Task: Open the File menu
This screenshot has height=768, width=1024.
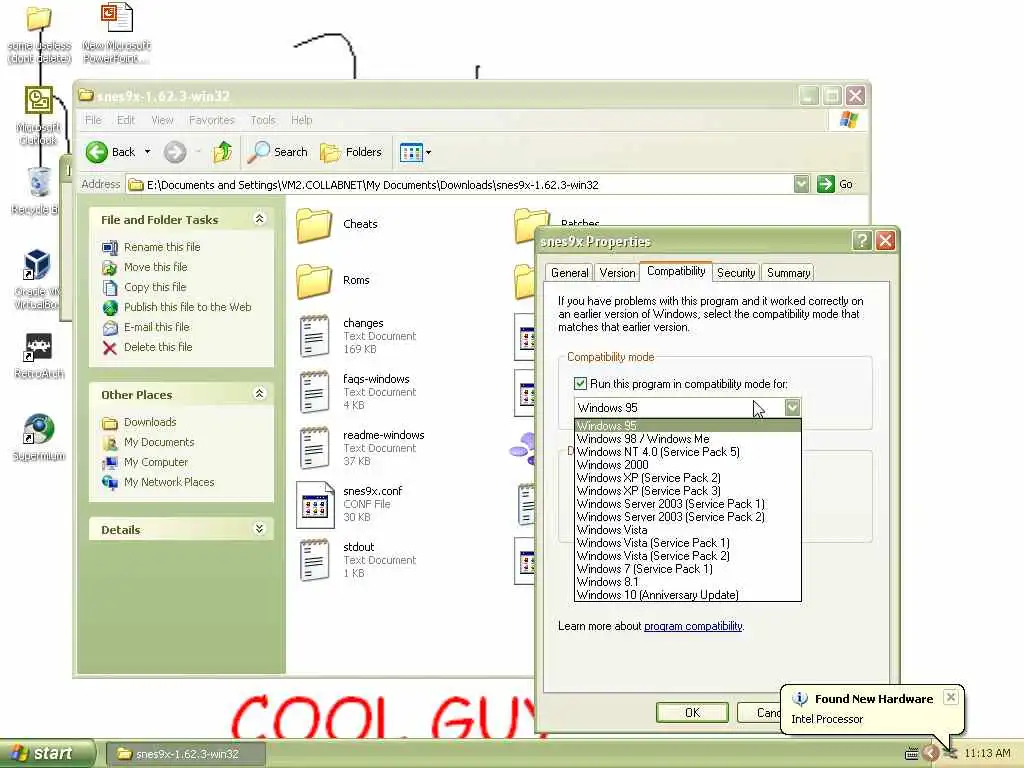Action: click(93, 120)
